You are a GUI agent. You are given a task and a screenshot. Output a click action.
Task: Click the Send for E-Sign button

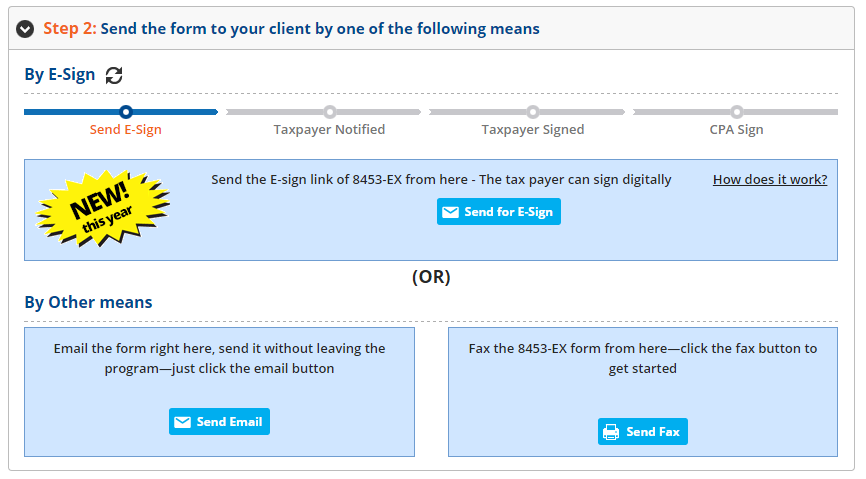point(499,212)
